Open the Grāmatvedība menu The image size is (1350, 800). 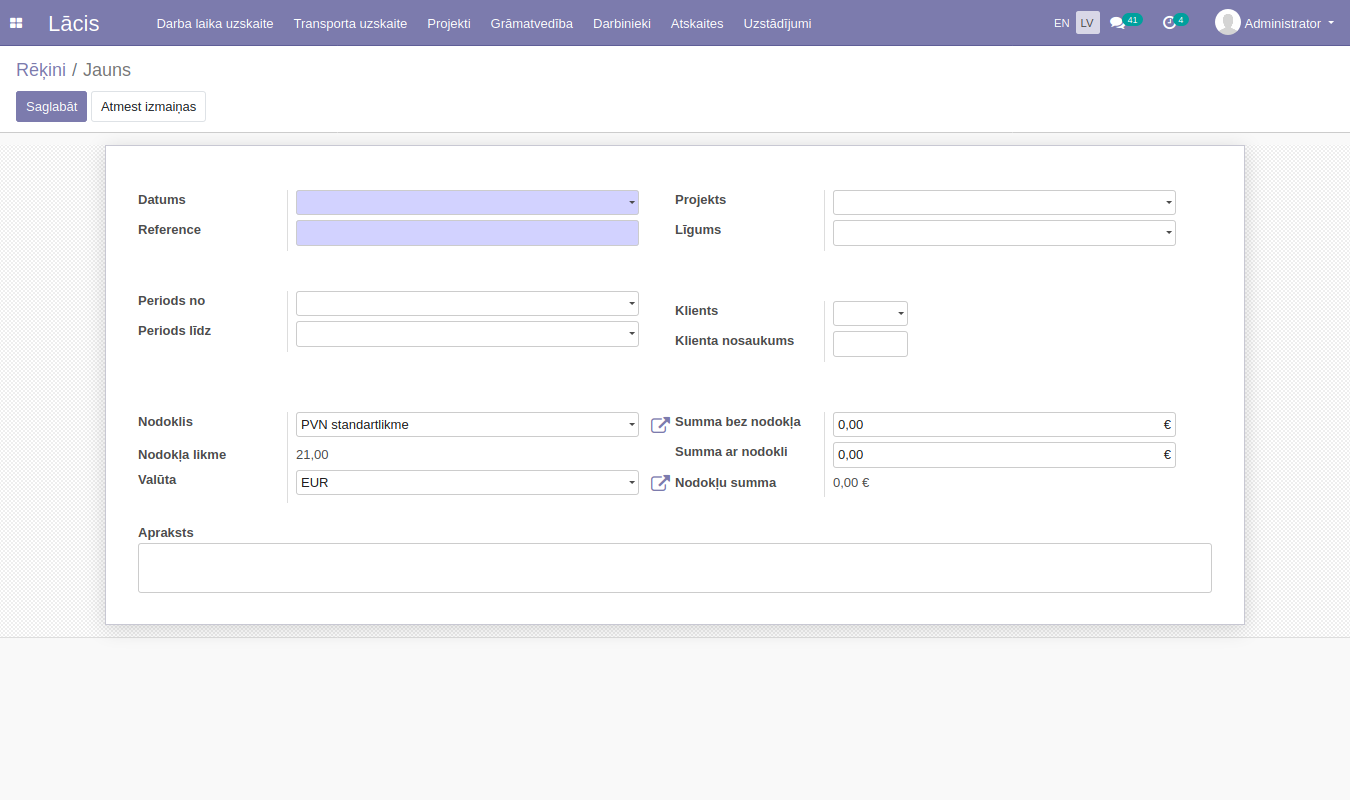(531, 23)
